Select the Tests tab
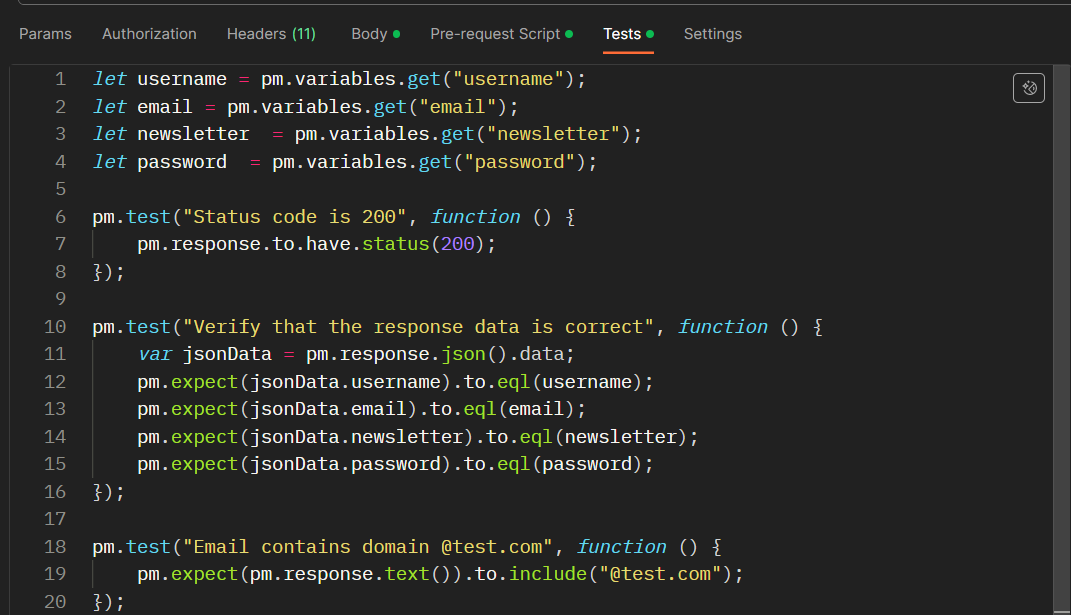 (622, 34)
